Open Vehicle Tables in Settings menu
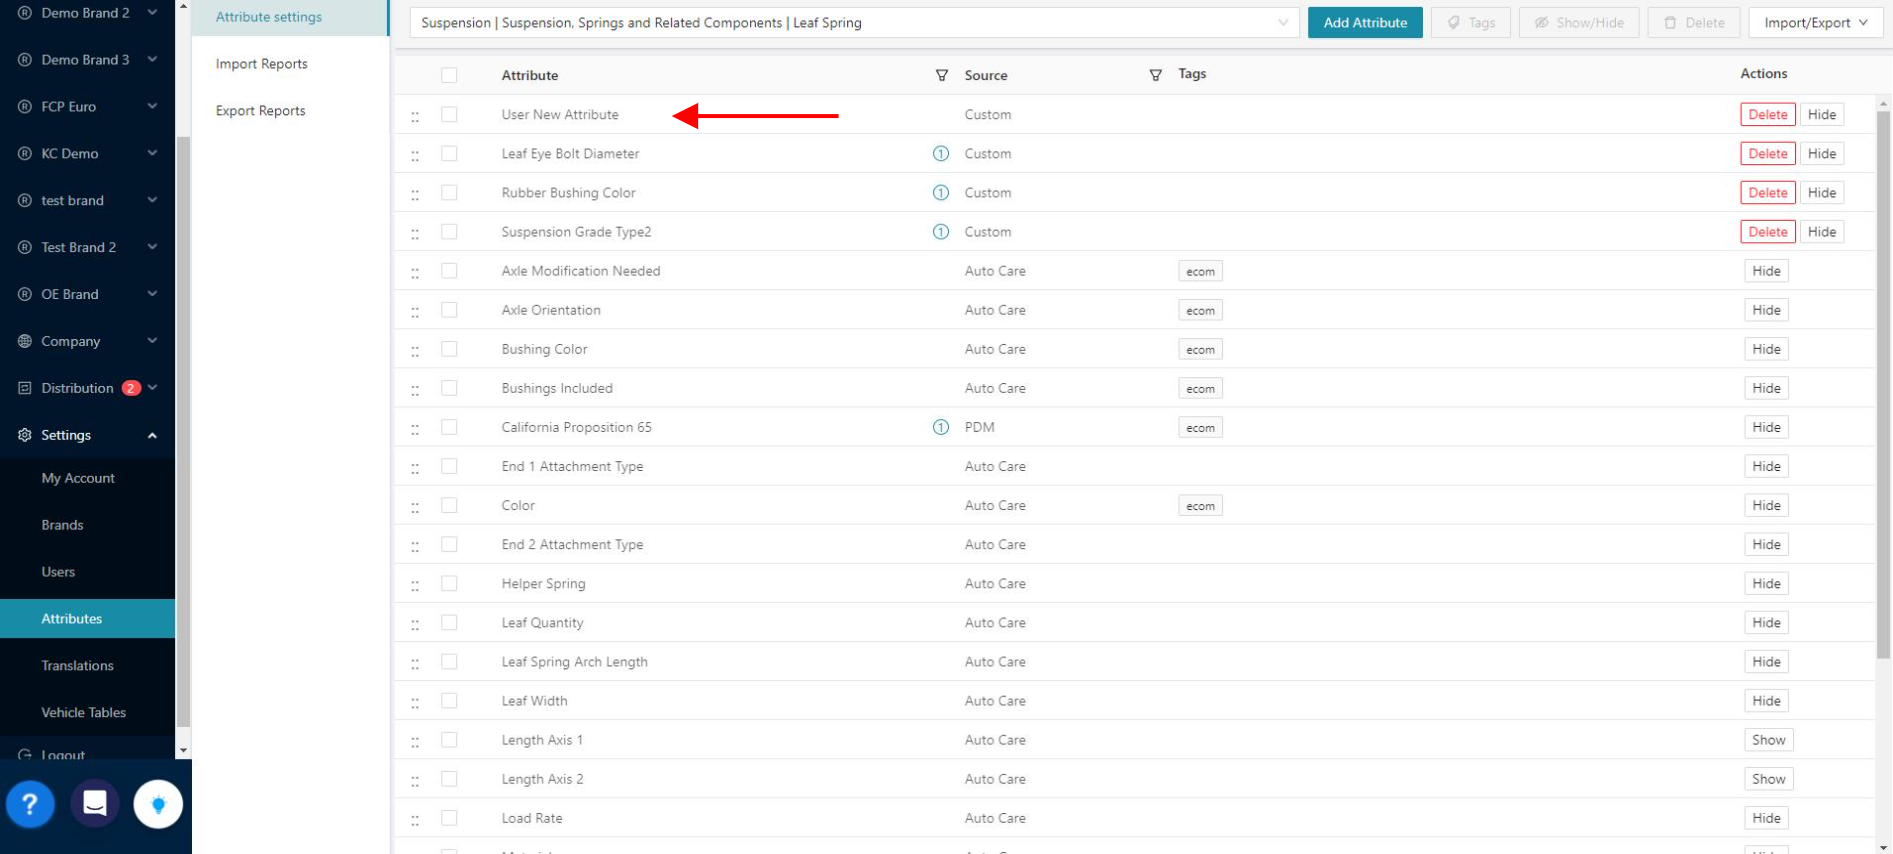Image resolution: width=1893 pixels, height=854 pixels. (83, 713)
